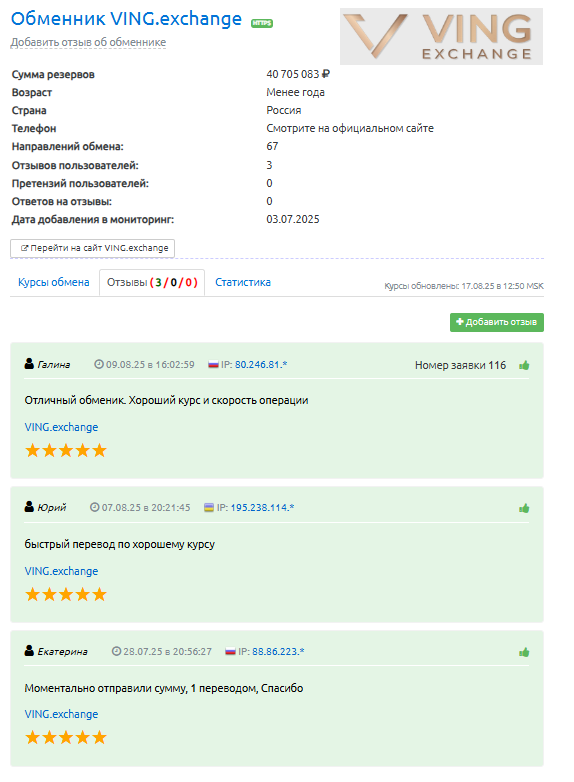Switch to the Статистика tab
574x782 pixels.
click(243, 282)
